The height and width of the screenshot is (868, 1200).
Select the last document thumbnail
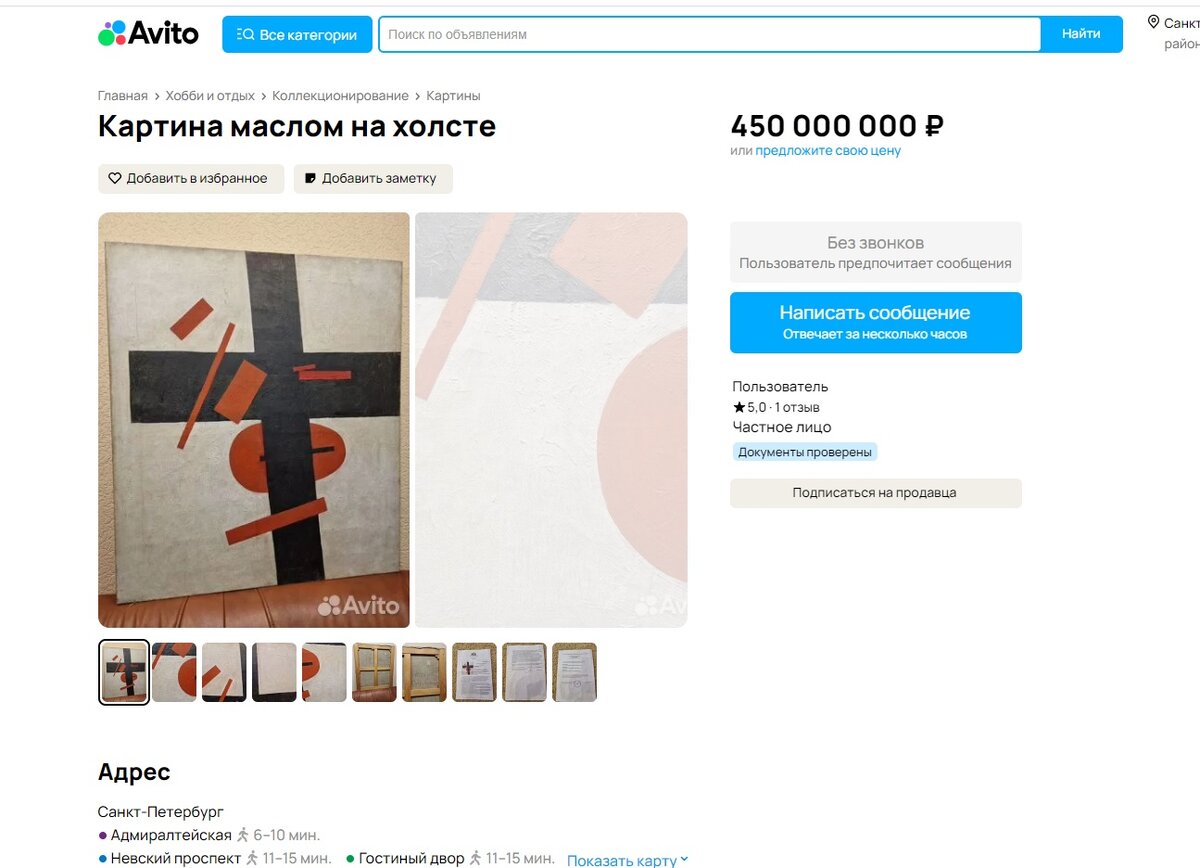pyautogui.click(x=574, y=672)
